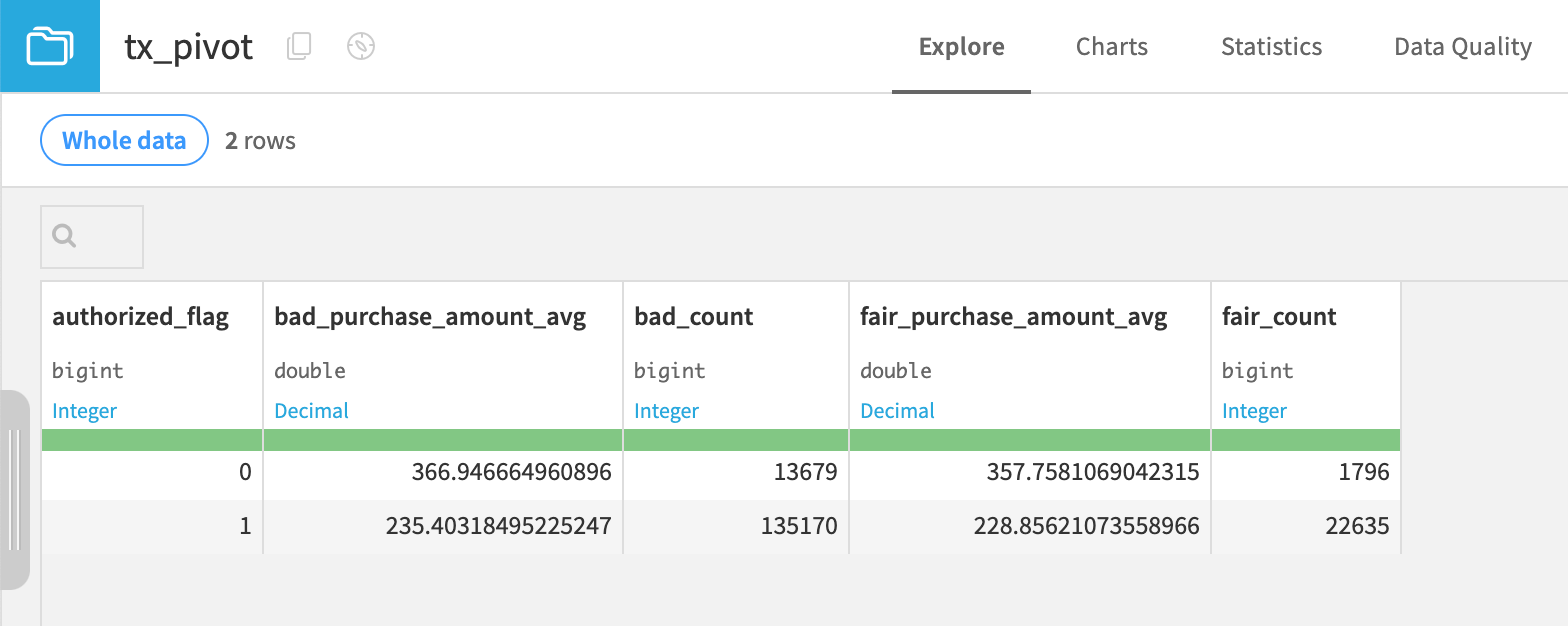Select the Data Quality tab
This screenshot has height=626, width=1568.
[1462, 47]
